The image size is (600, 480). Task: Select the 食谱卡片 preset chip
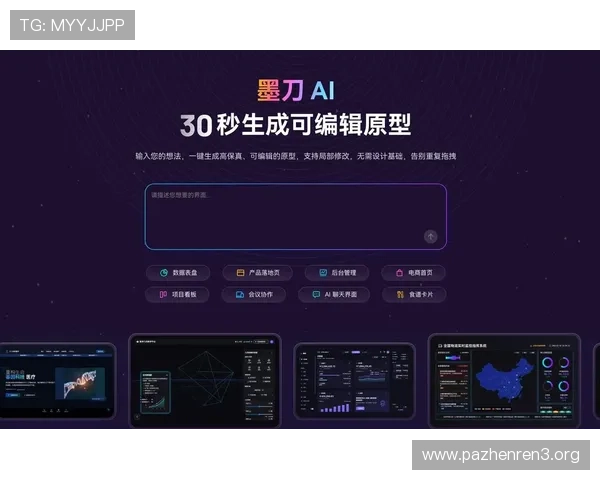[x=414, y=294]
